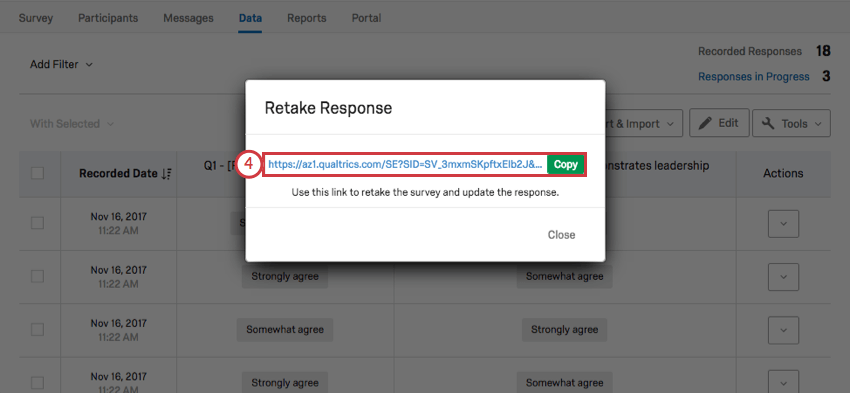Open the Tools wrench menu
This screenshot has height=393, width=850.
pos(791,124)
